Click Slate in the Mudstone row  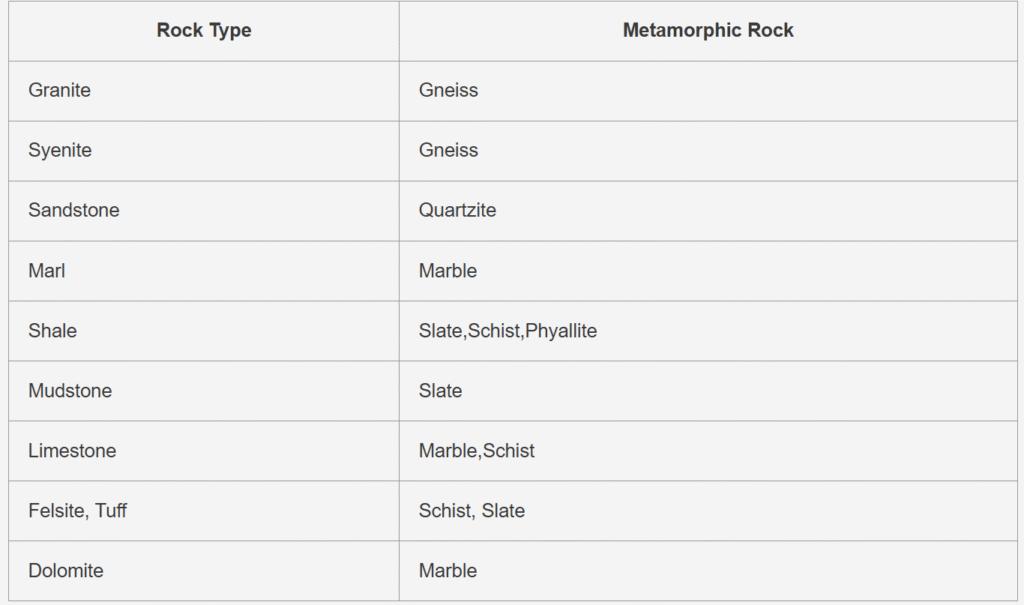pyautogui.click(x=441, y=391)
